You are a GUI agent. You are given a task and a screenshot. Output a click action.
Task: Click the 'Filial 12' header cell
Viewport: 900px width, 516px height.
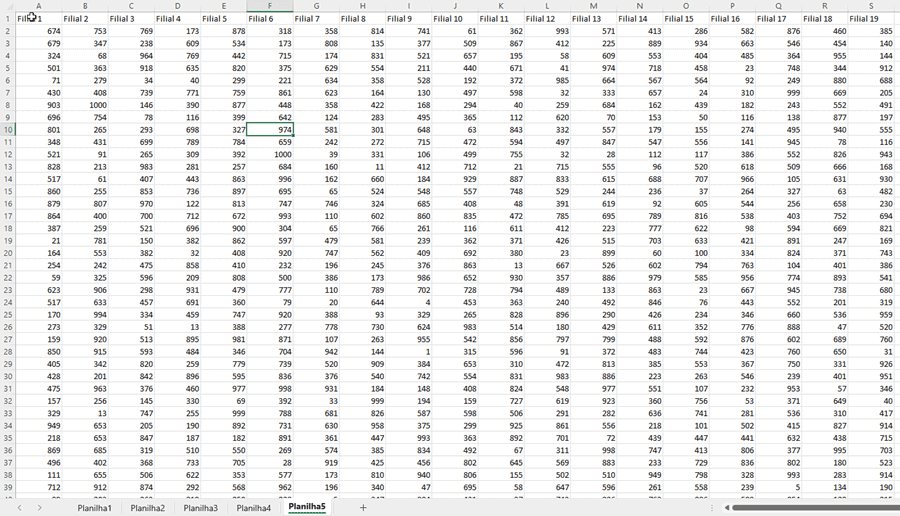[x=547, y=18]
